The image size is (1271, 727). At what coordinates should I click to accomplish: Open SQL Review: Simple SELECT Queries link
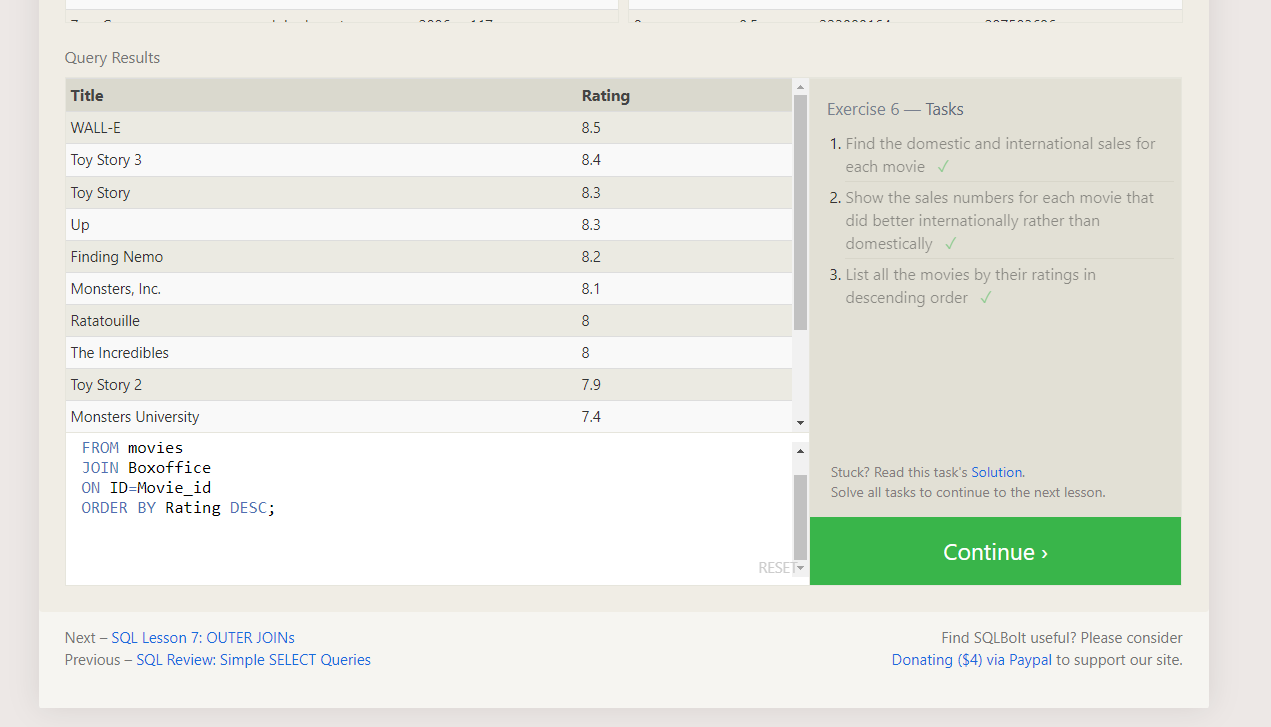pyautogui.click(x=253, y=660)
